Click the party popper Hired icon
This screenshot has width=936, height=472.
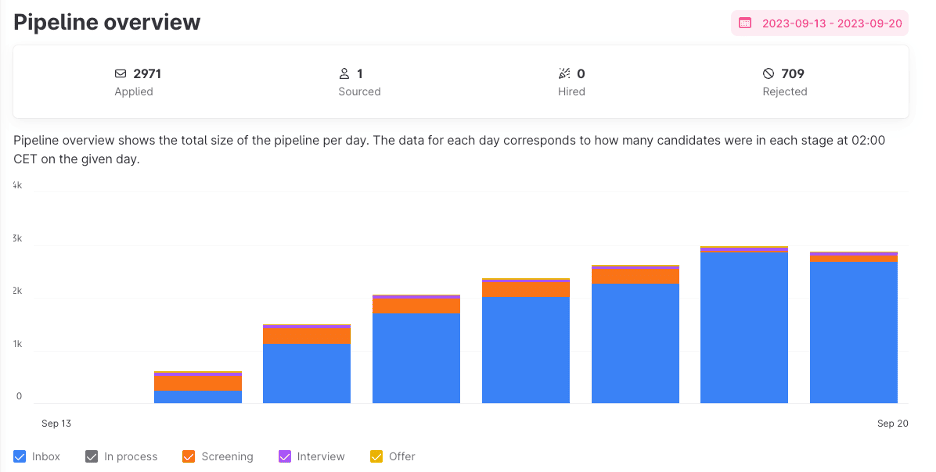(x=564, y=73)
